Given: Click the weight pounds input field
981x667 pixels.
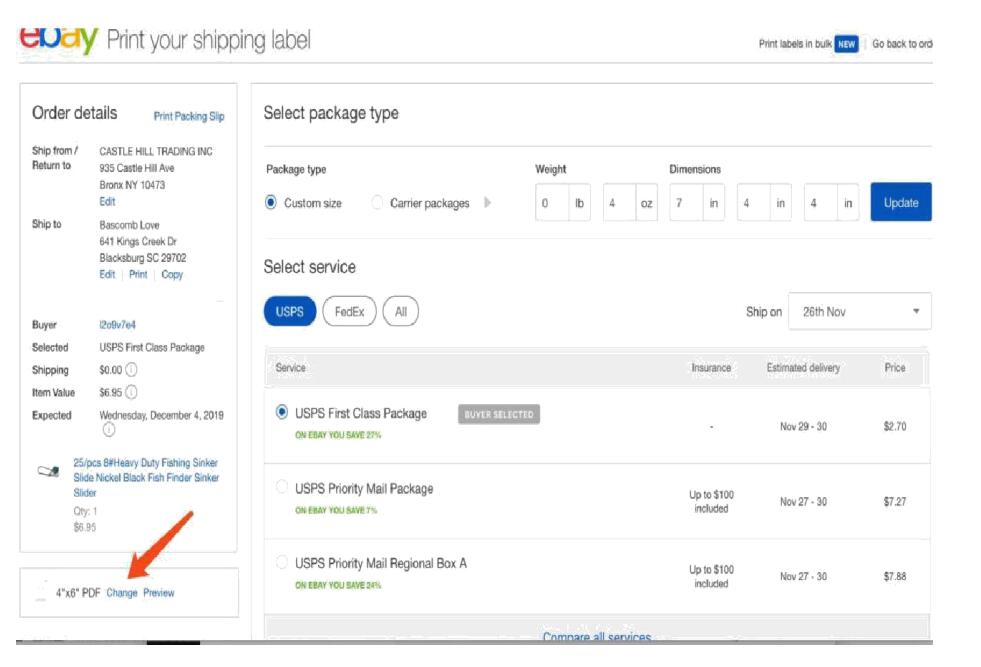Looking at the screenshot, I should coord(552,203).
